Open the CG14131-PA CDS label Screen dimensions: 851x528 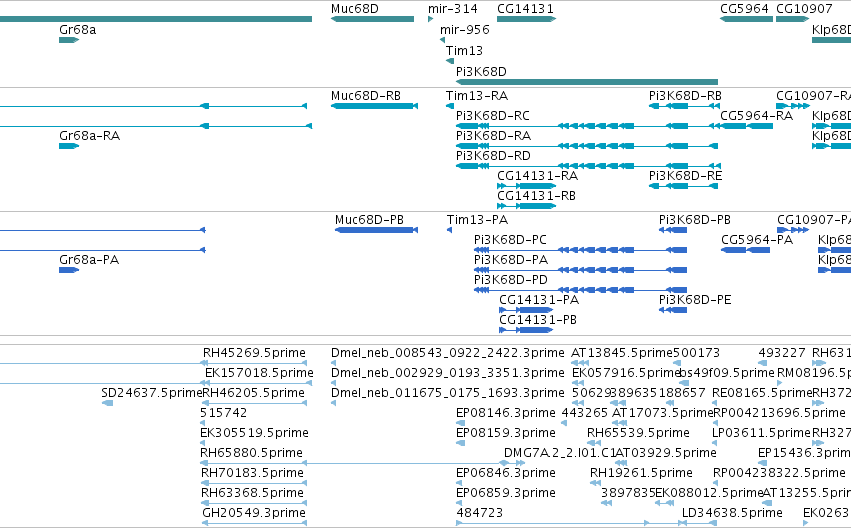pos(539,300)
